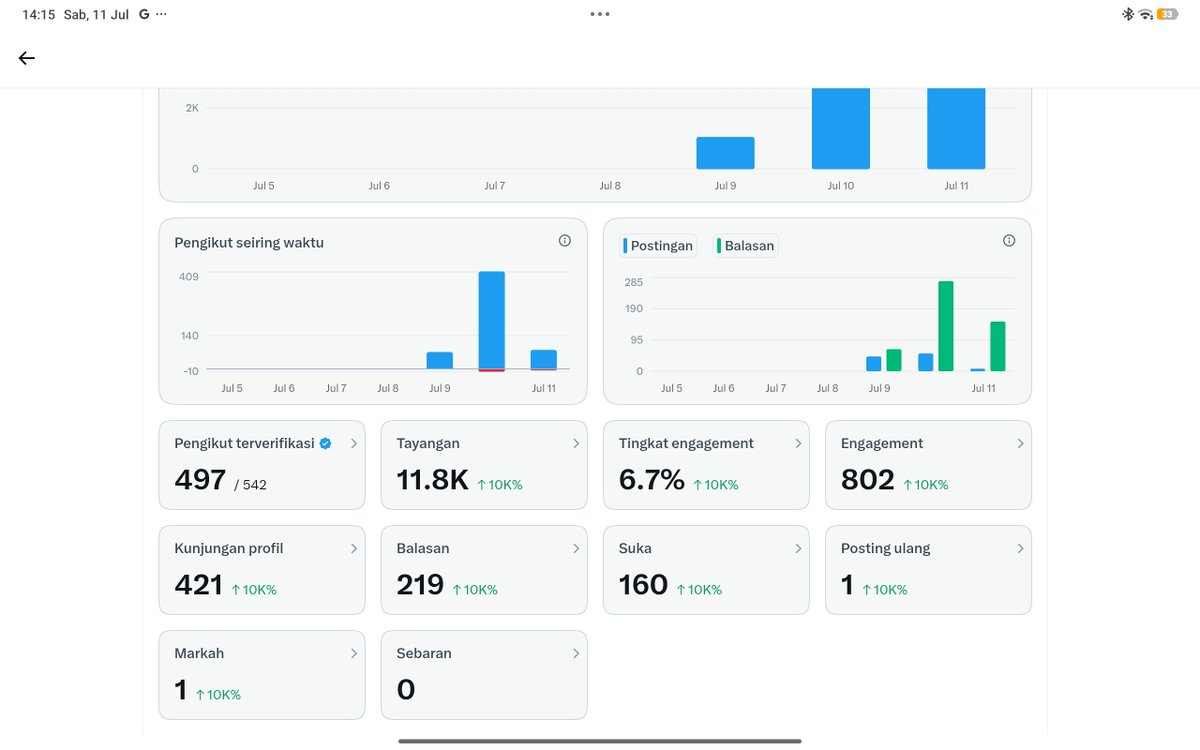Click the 6.7% engagement rate value
Viewport: 1200px width, 750px height.
pyautogui.click(x=652, y=480)
